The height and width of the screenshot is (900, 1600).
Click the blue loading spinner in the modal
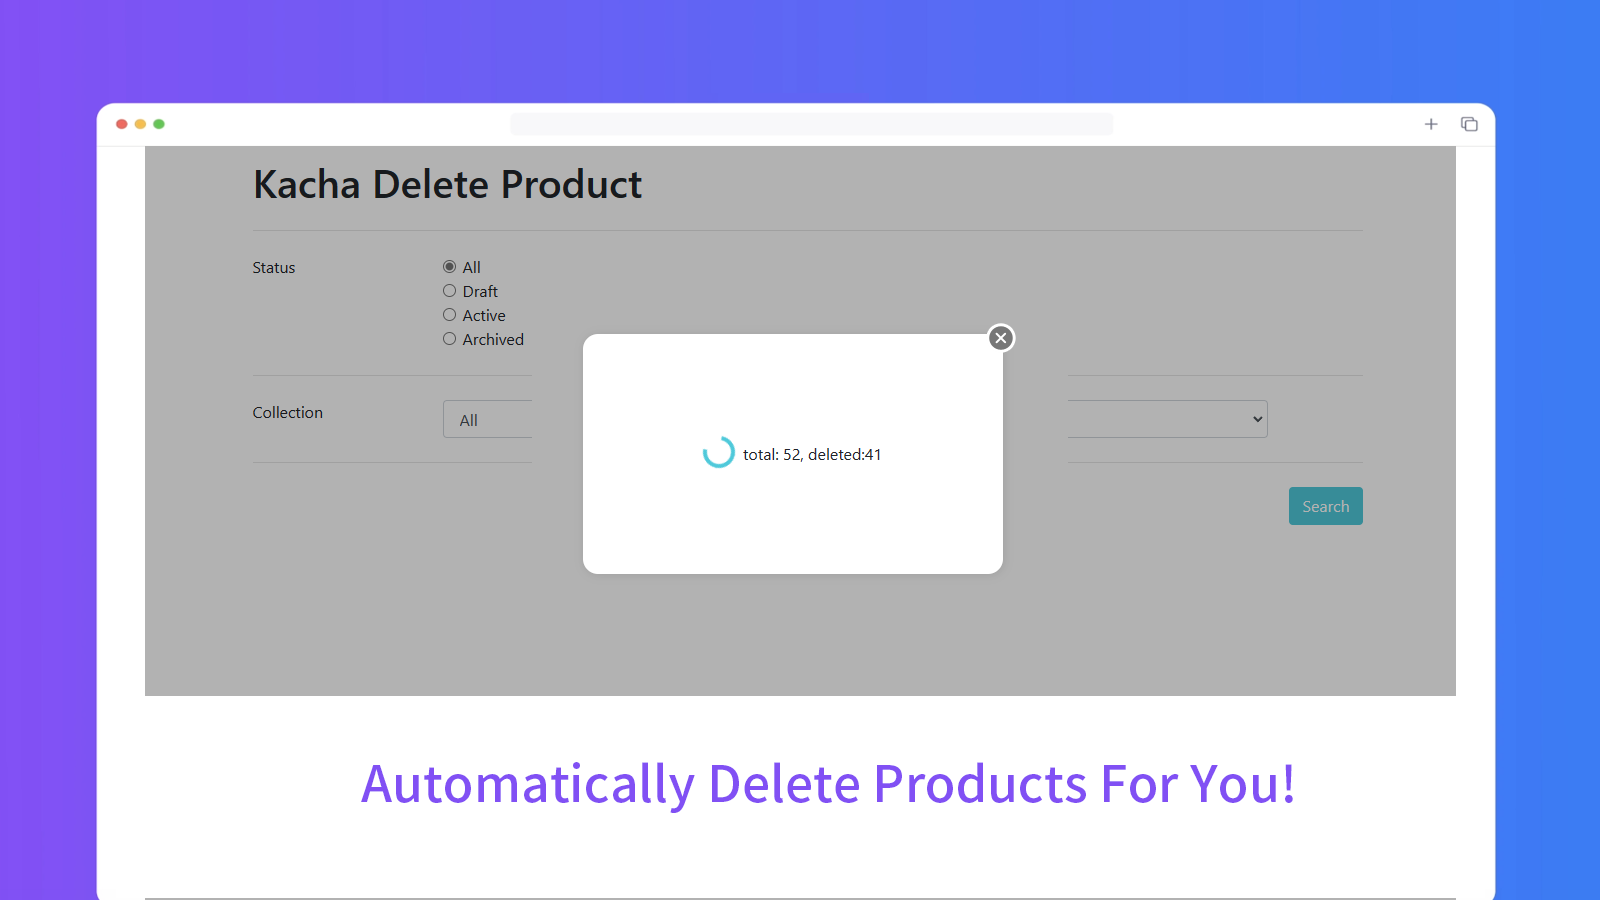pos(718,453)
